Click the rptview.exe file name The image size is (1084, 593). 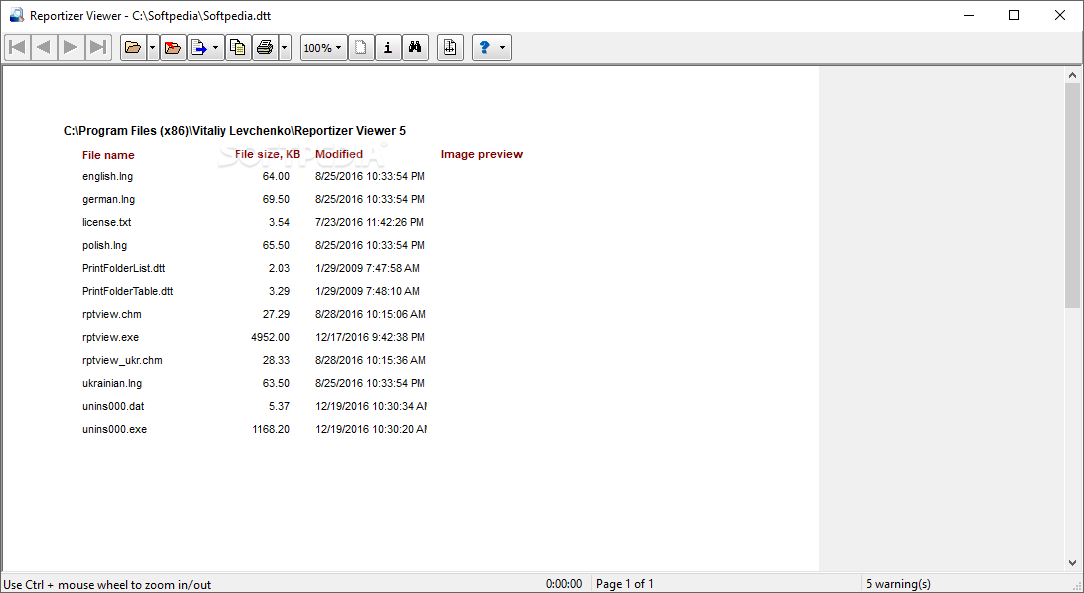coord(110,337)
